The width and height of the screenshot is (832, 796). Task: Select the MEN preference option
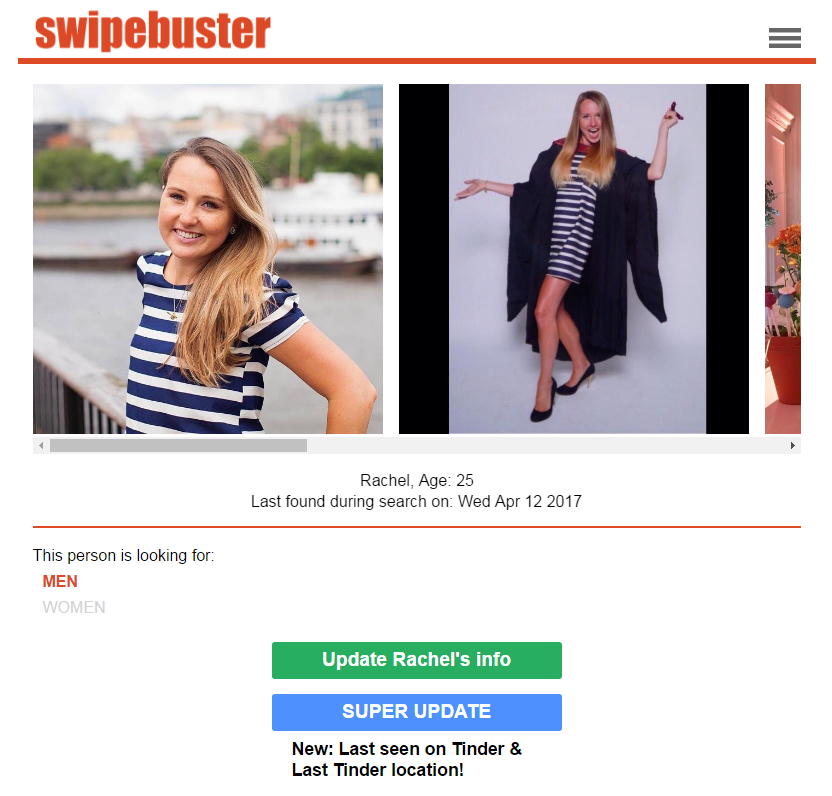pos(60,581)
